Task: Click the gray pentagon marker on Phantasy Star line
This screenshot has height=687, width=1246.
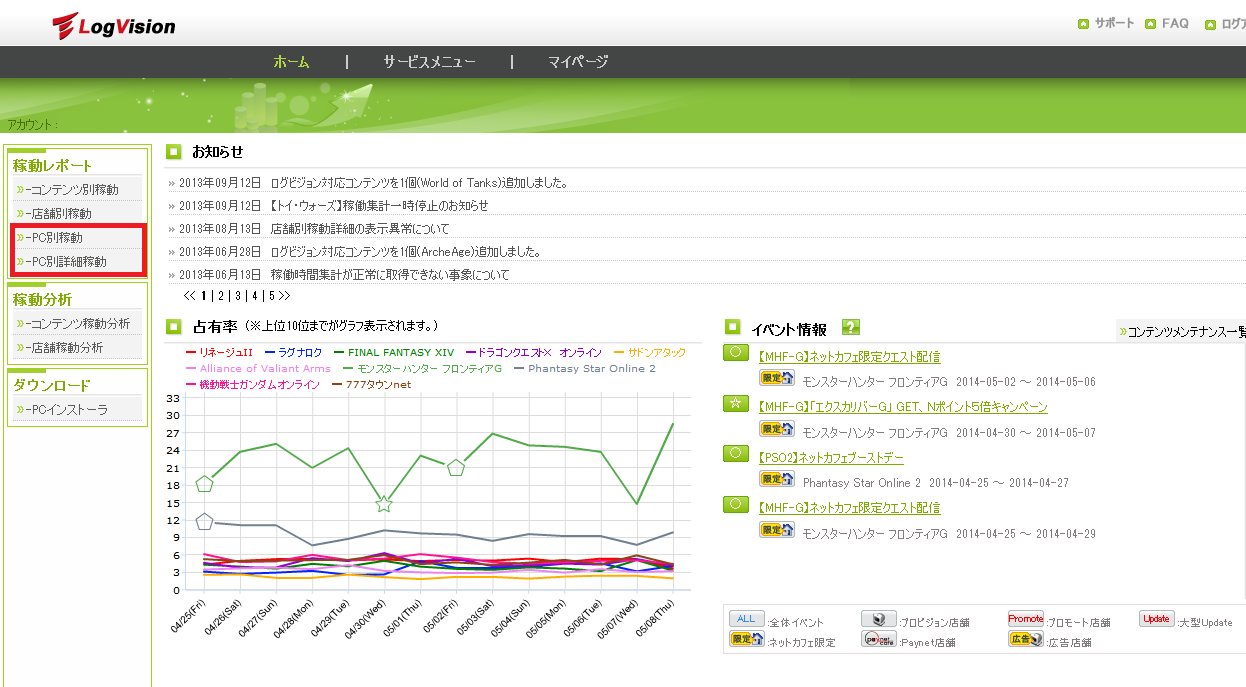Action: tap(205, 521)
